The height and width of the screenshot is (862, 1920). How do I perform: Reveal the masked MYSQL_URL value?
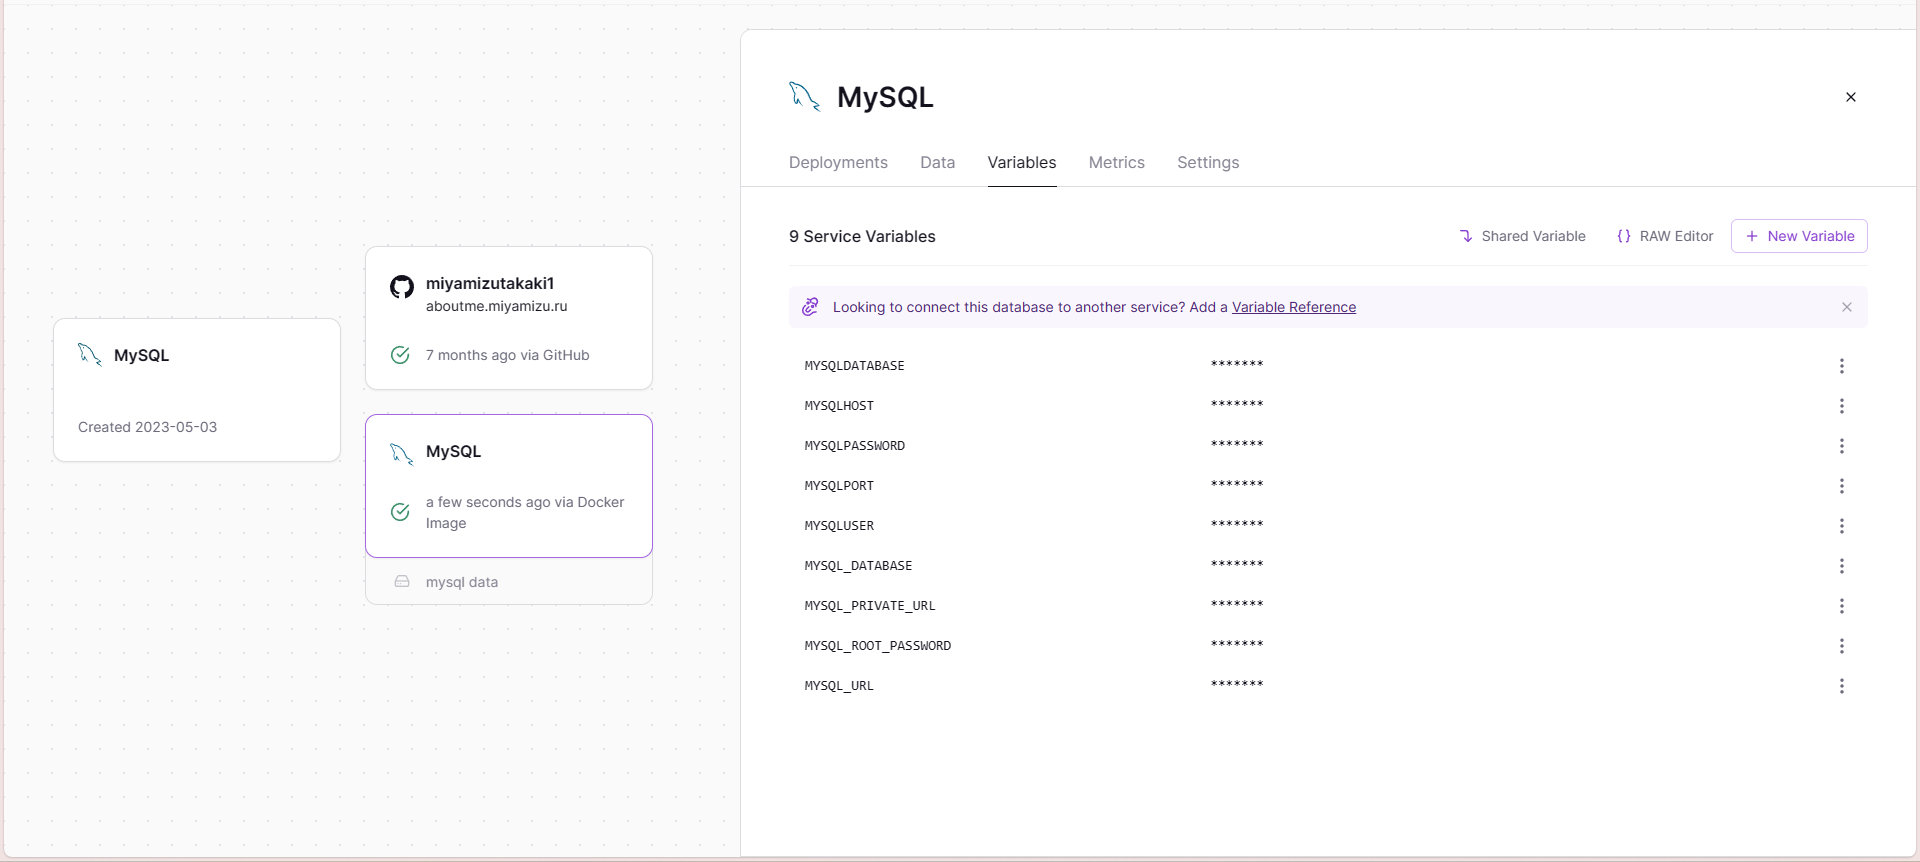coord(1237,685)
